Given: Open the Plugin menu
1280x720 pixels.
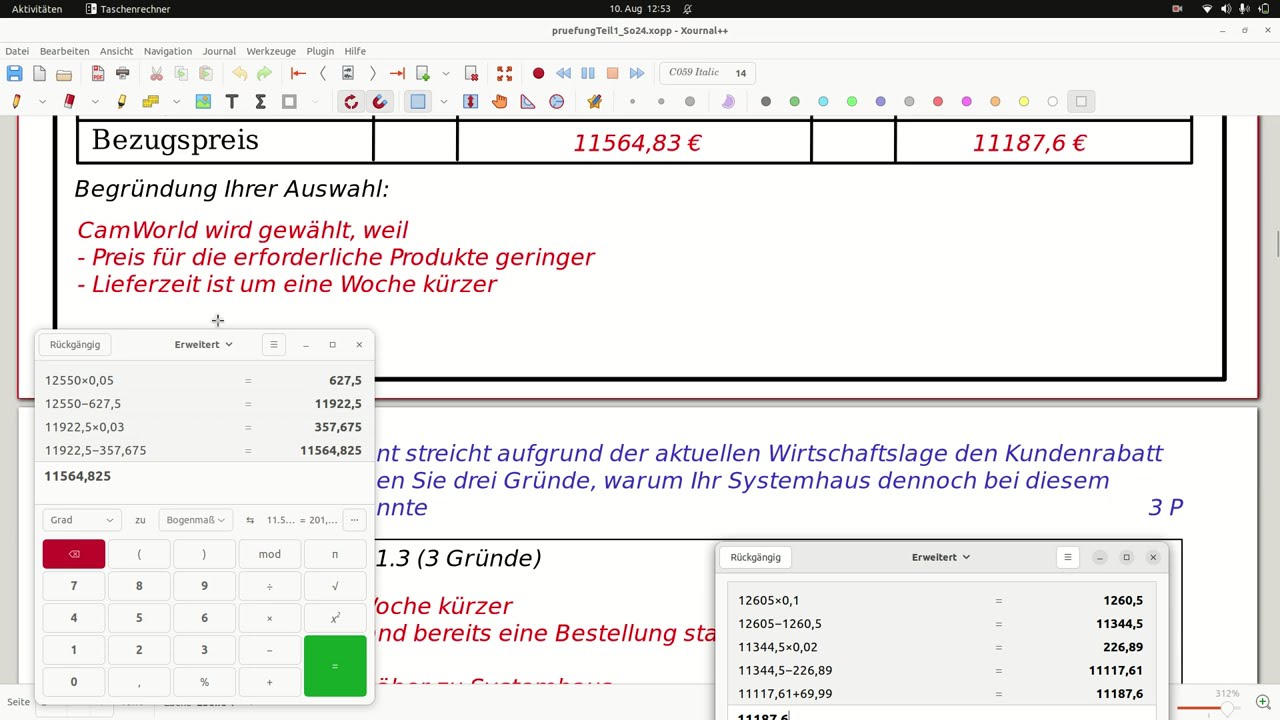Looking at the screenshot, I should pyautogui.click(x=320, y=51).
